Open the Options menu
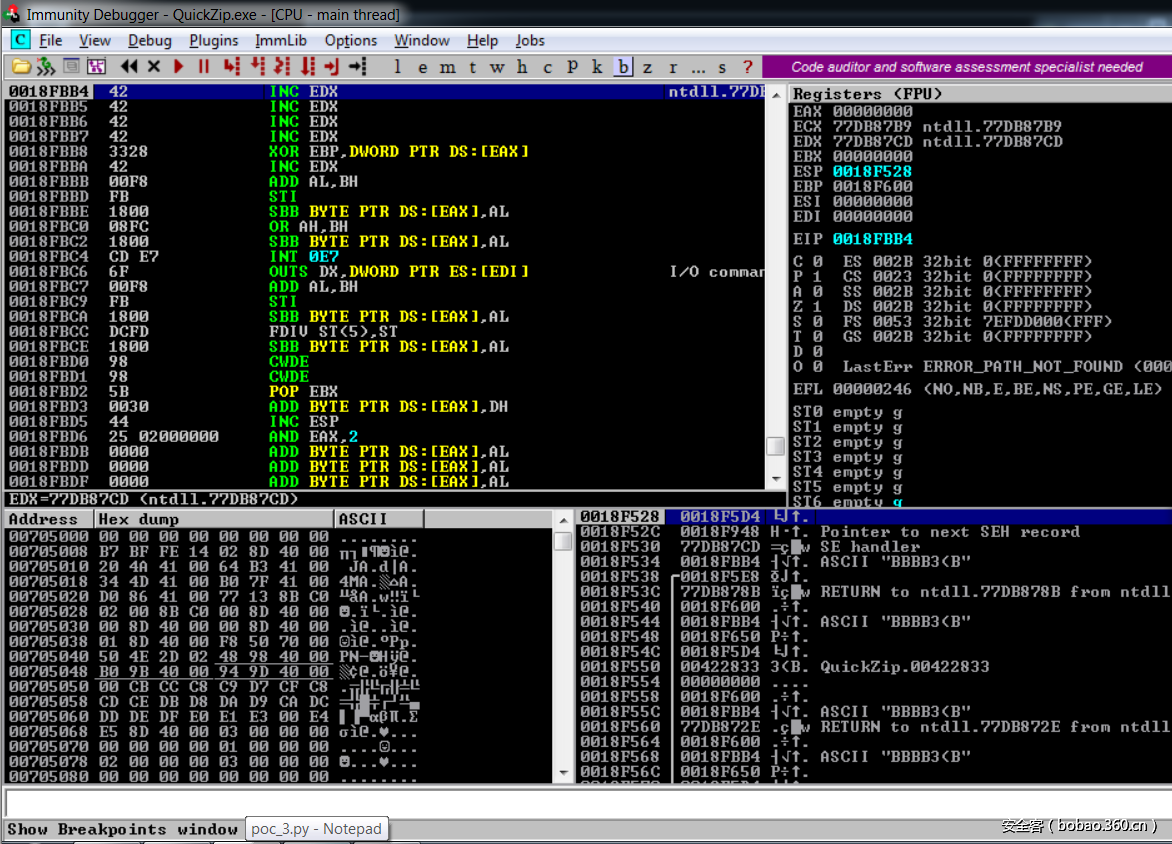The width and height of the screenshot is (1172, 844). [x=351, y=41]
